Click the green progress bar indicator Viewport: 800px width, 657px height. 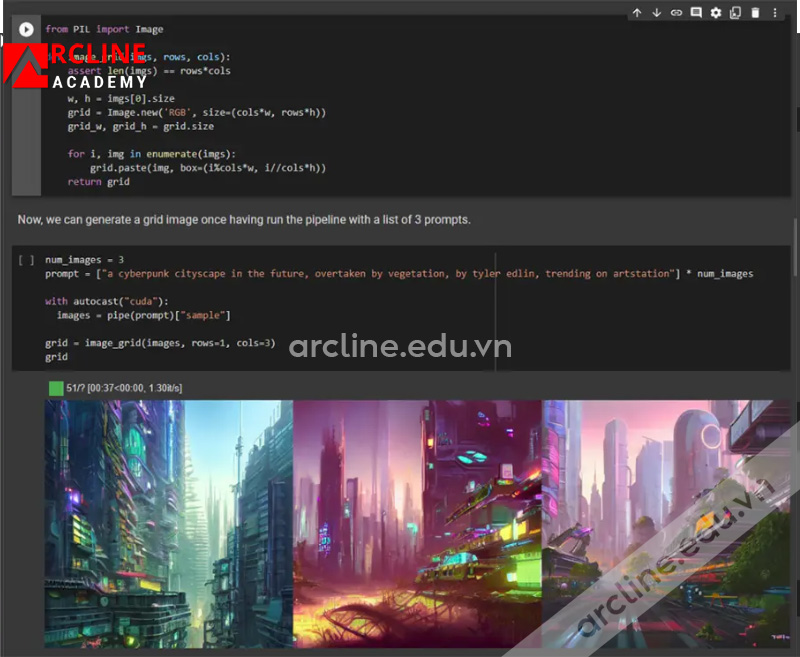tap(55, 387)
